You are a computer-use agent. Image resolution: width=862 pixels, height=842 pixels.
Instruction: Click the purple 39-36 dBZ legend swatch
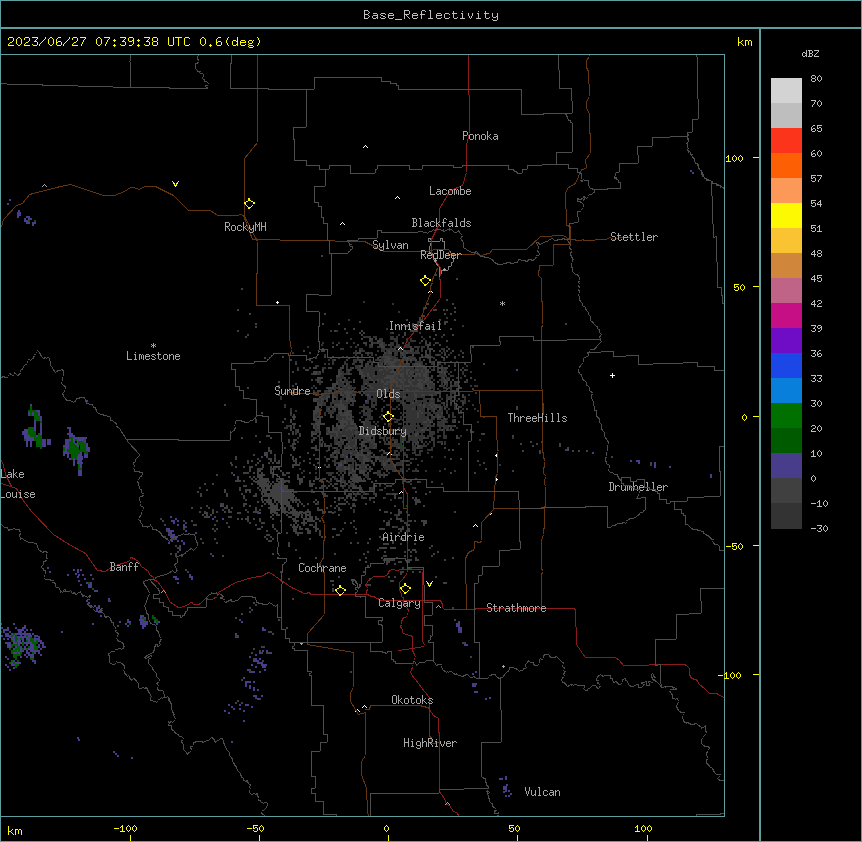click(786, 341)
